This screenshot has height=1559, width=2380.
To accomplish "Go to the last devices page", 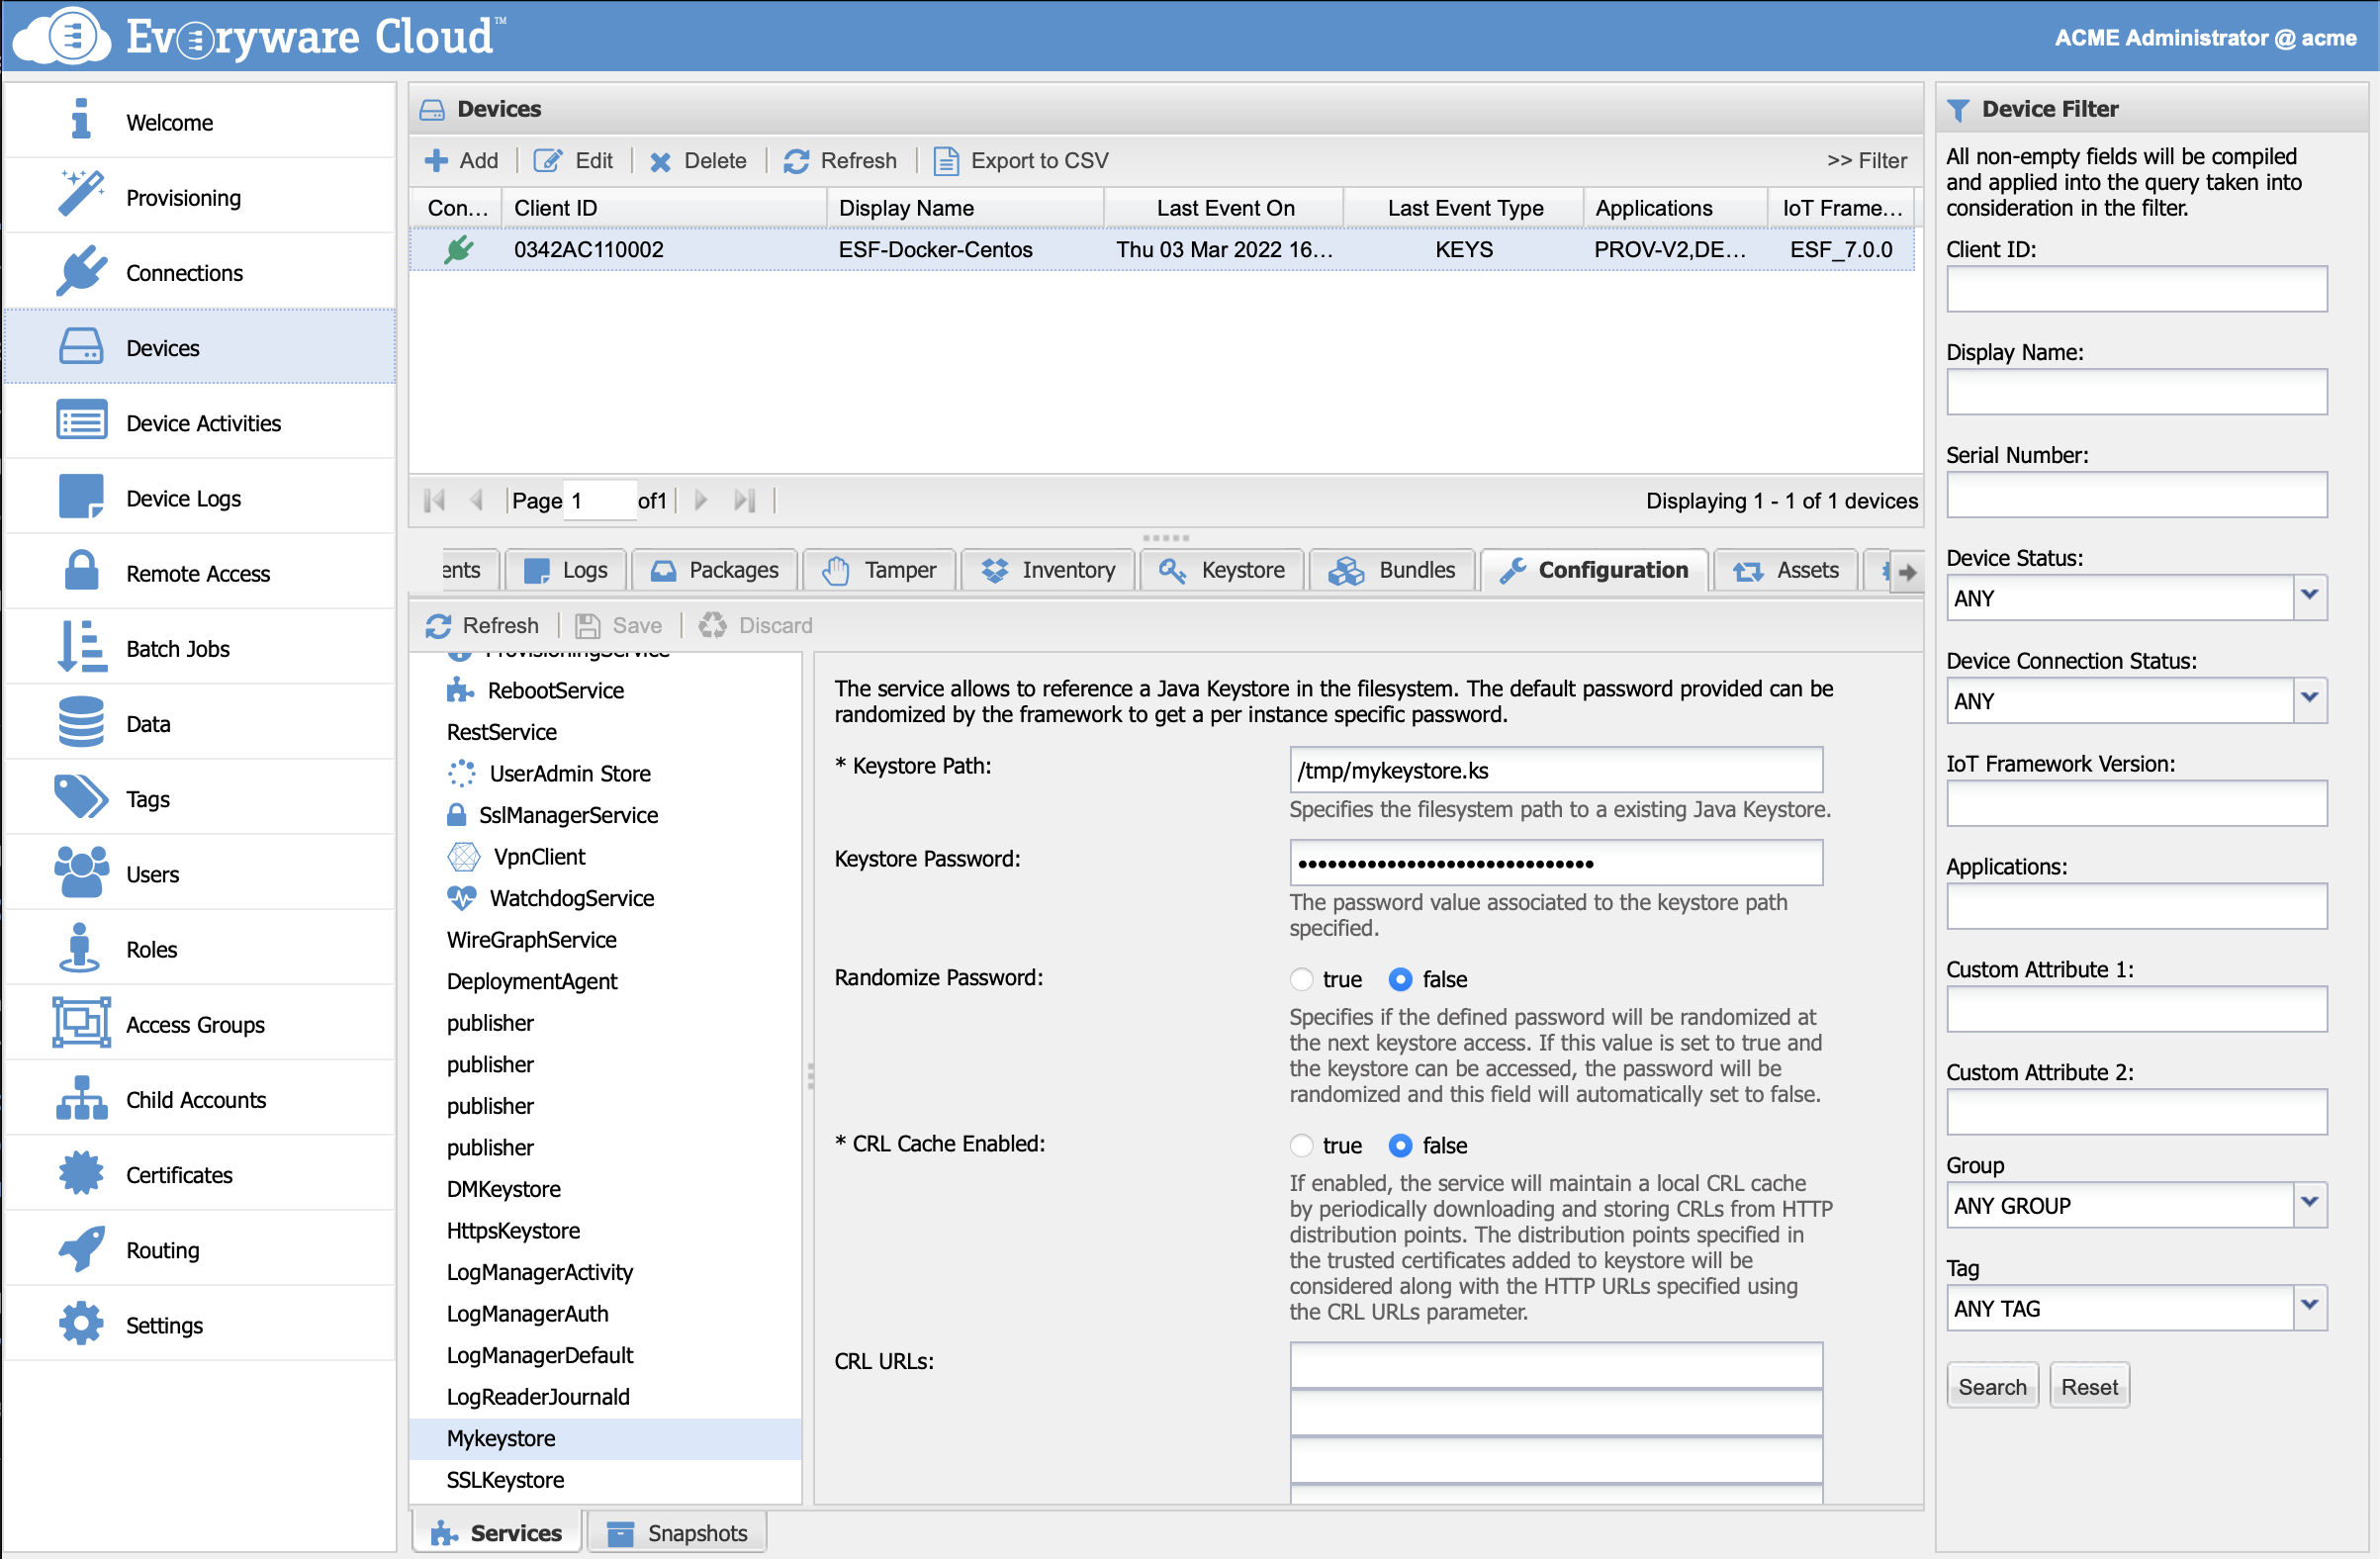I will click(x=744, y=500).
